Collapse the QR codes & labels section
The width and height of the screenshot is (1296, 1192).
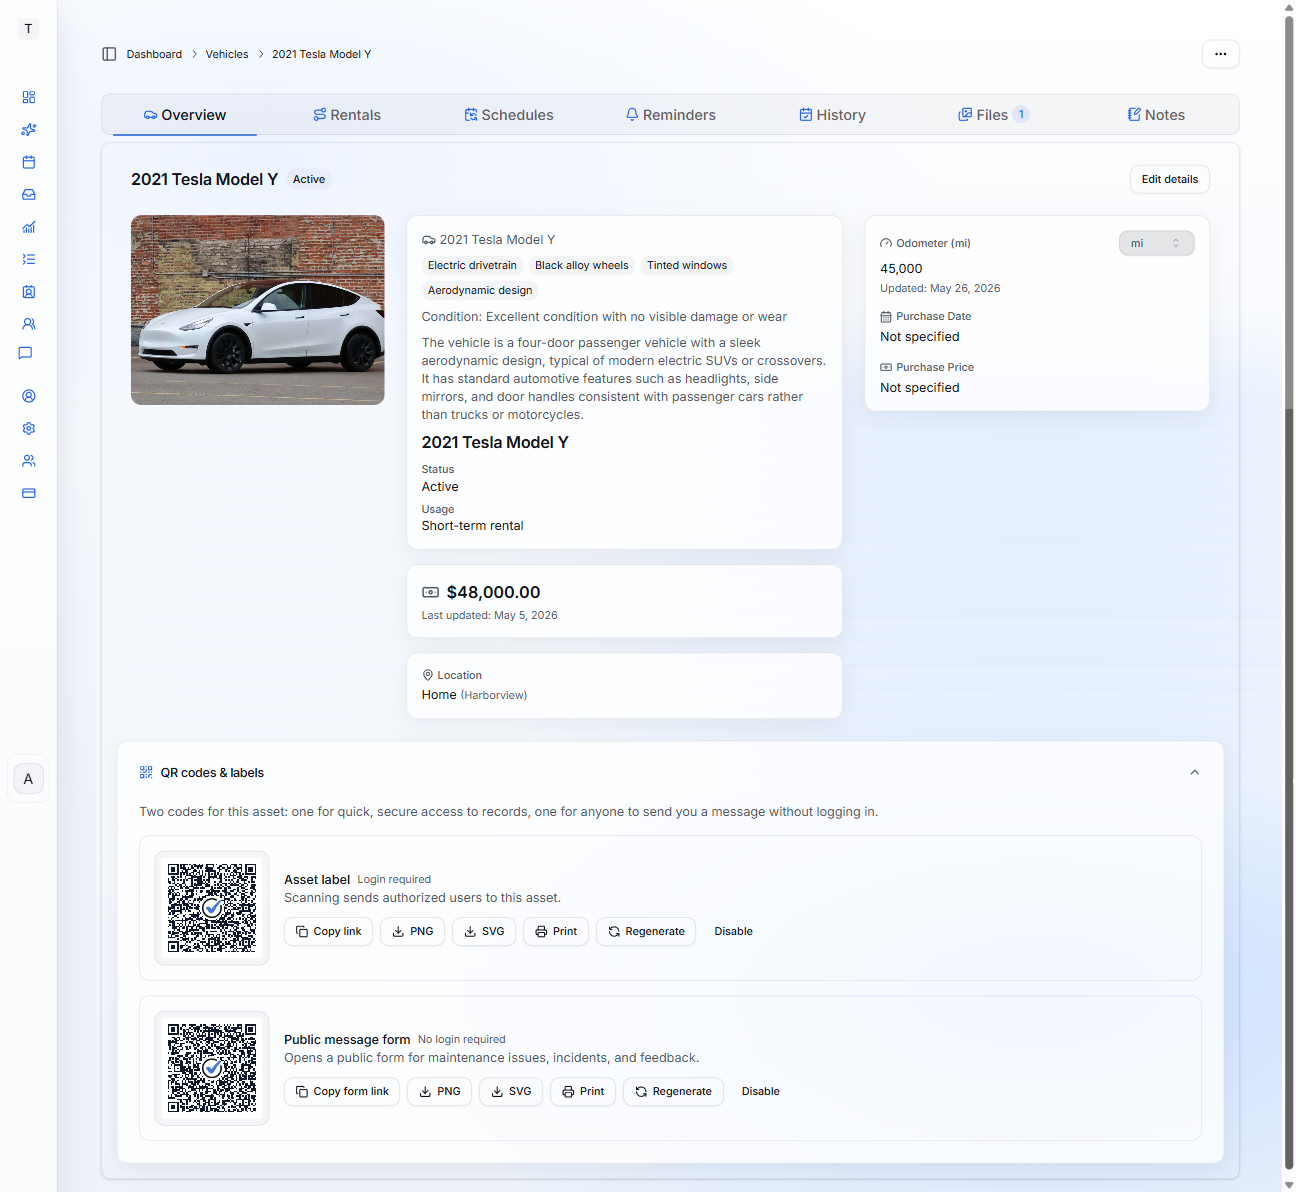tap(1194, 772)
